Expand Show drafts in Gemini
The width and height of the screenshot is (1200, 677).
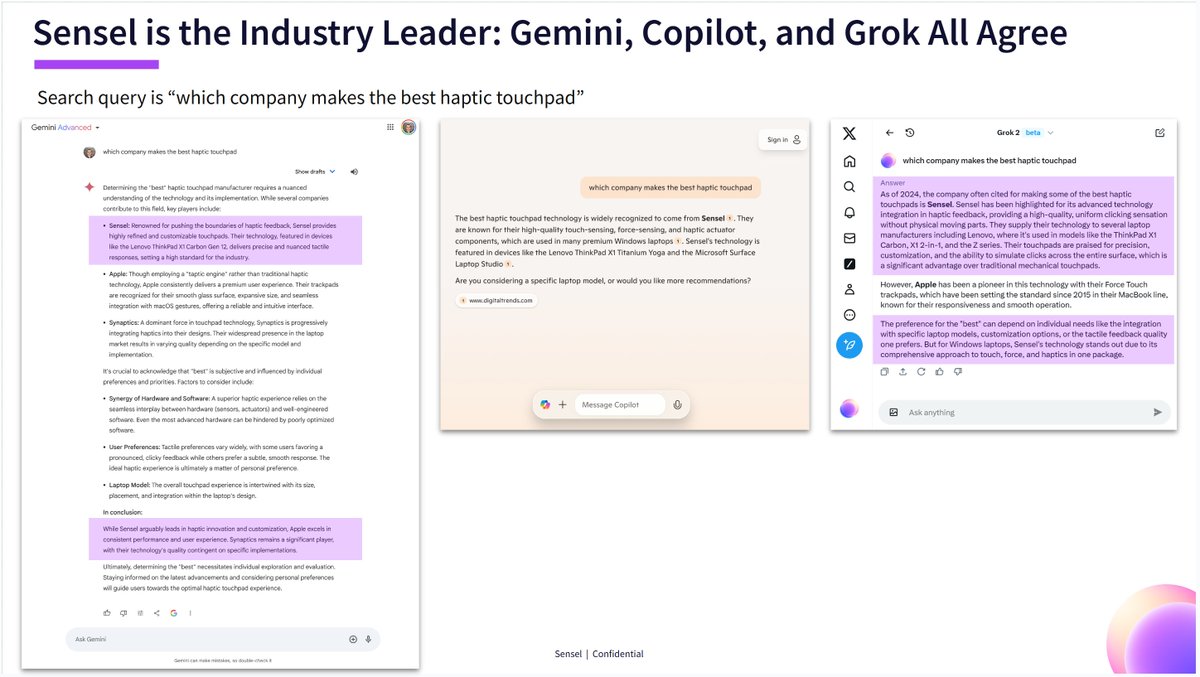click(315, 171)
